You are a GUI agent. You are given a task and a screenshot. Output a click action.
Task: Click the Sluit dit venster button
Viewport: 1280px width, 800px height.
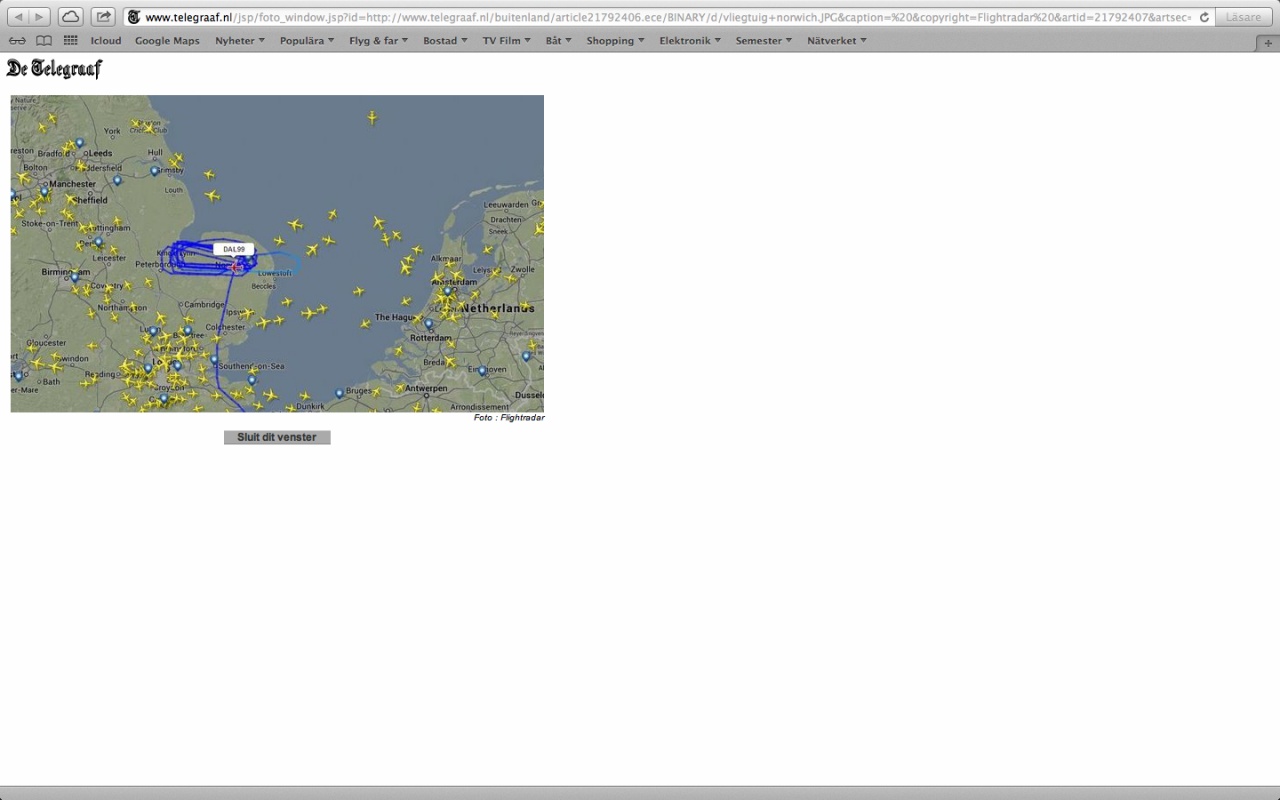[277, 437]
